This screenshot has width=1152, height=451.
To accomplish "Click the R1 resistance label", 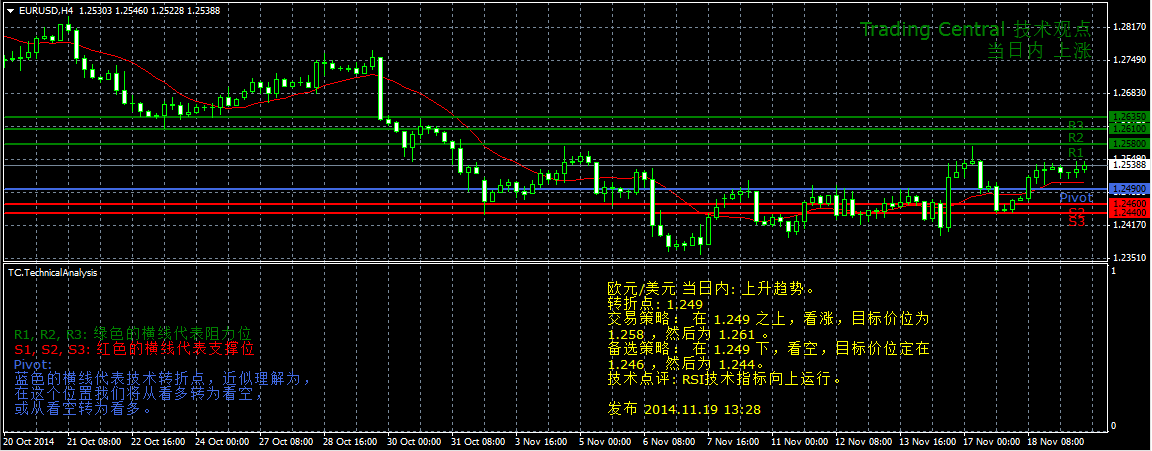I will pos(1076,152).
